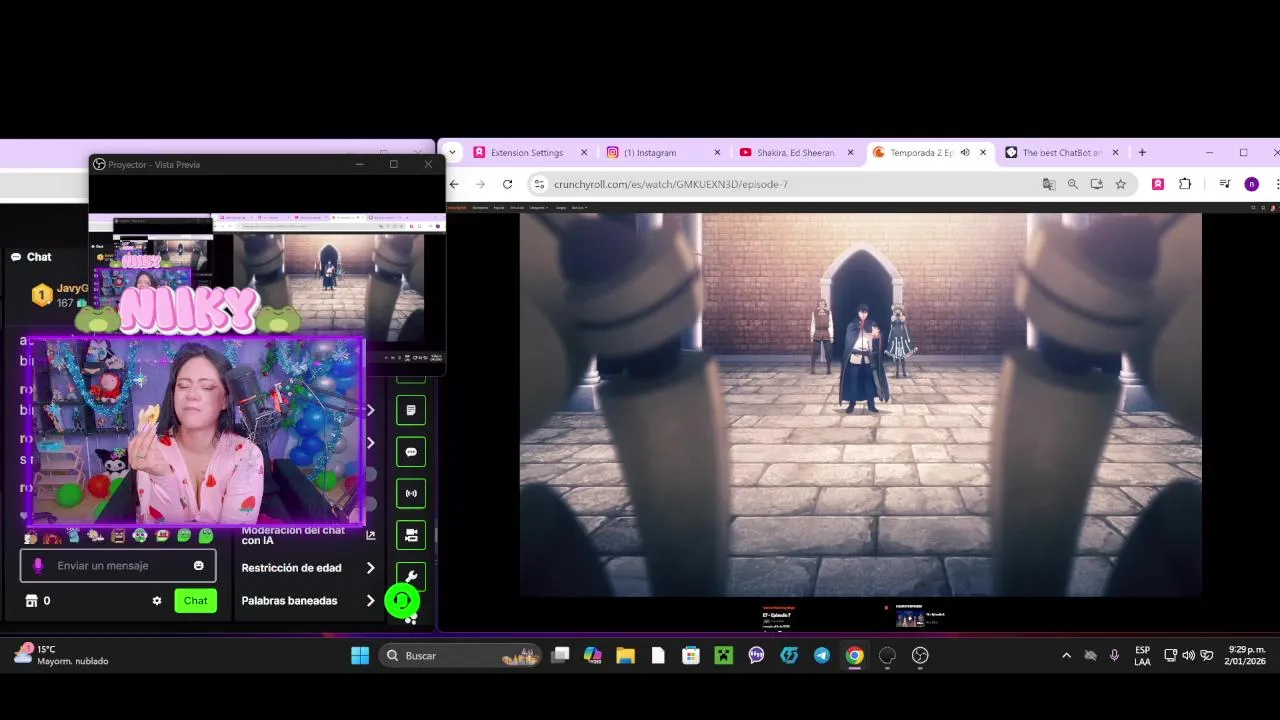
Task: Open Moderación del chat con IA external link
Action: click(x=370, y=535)
